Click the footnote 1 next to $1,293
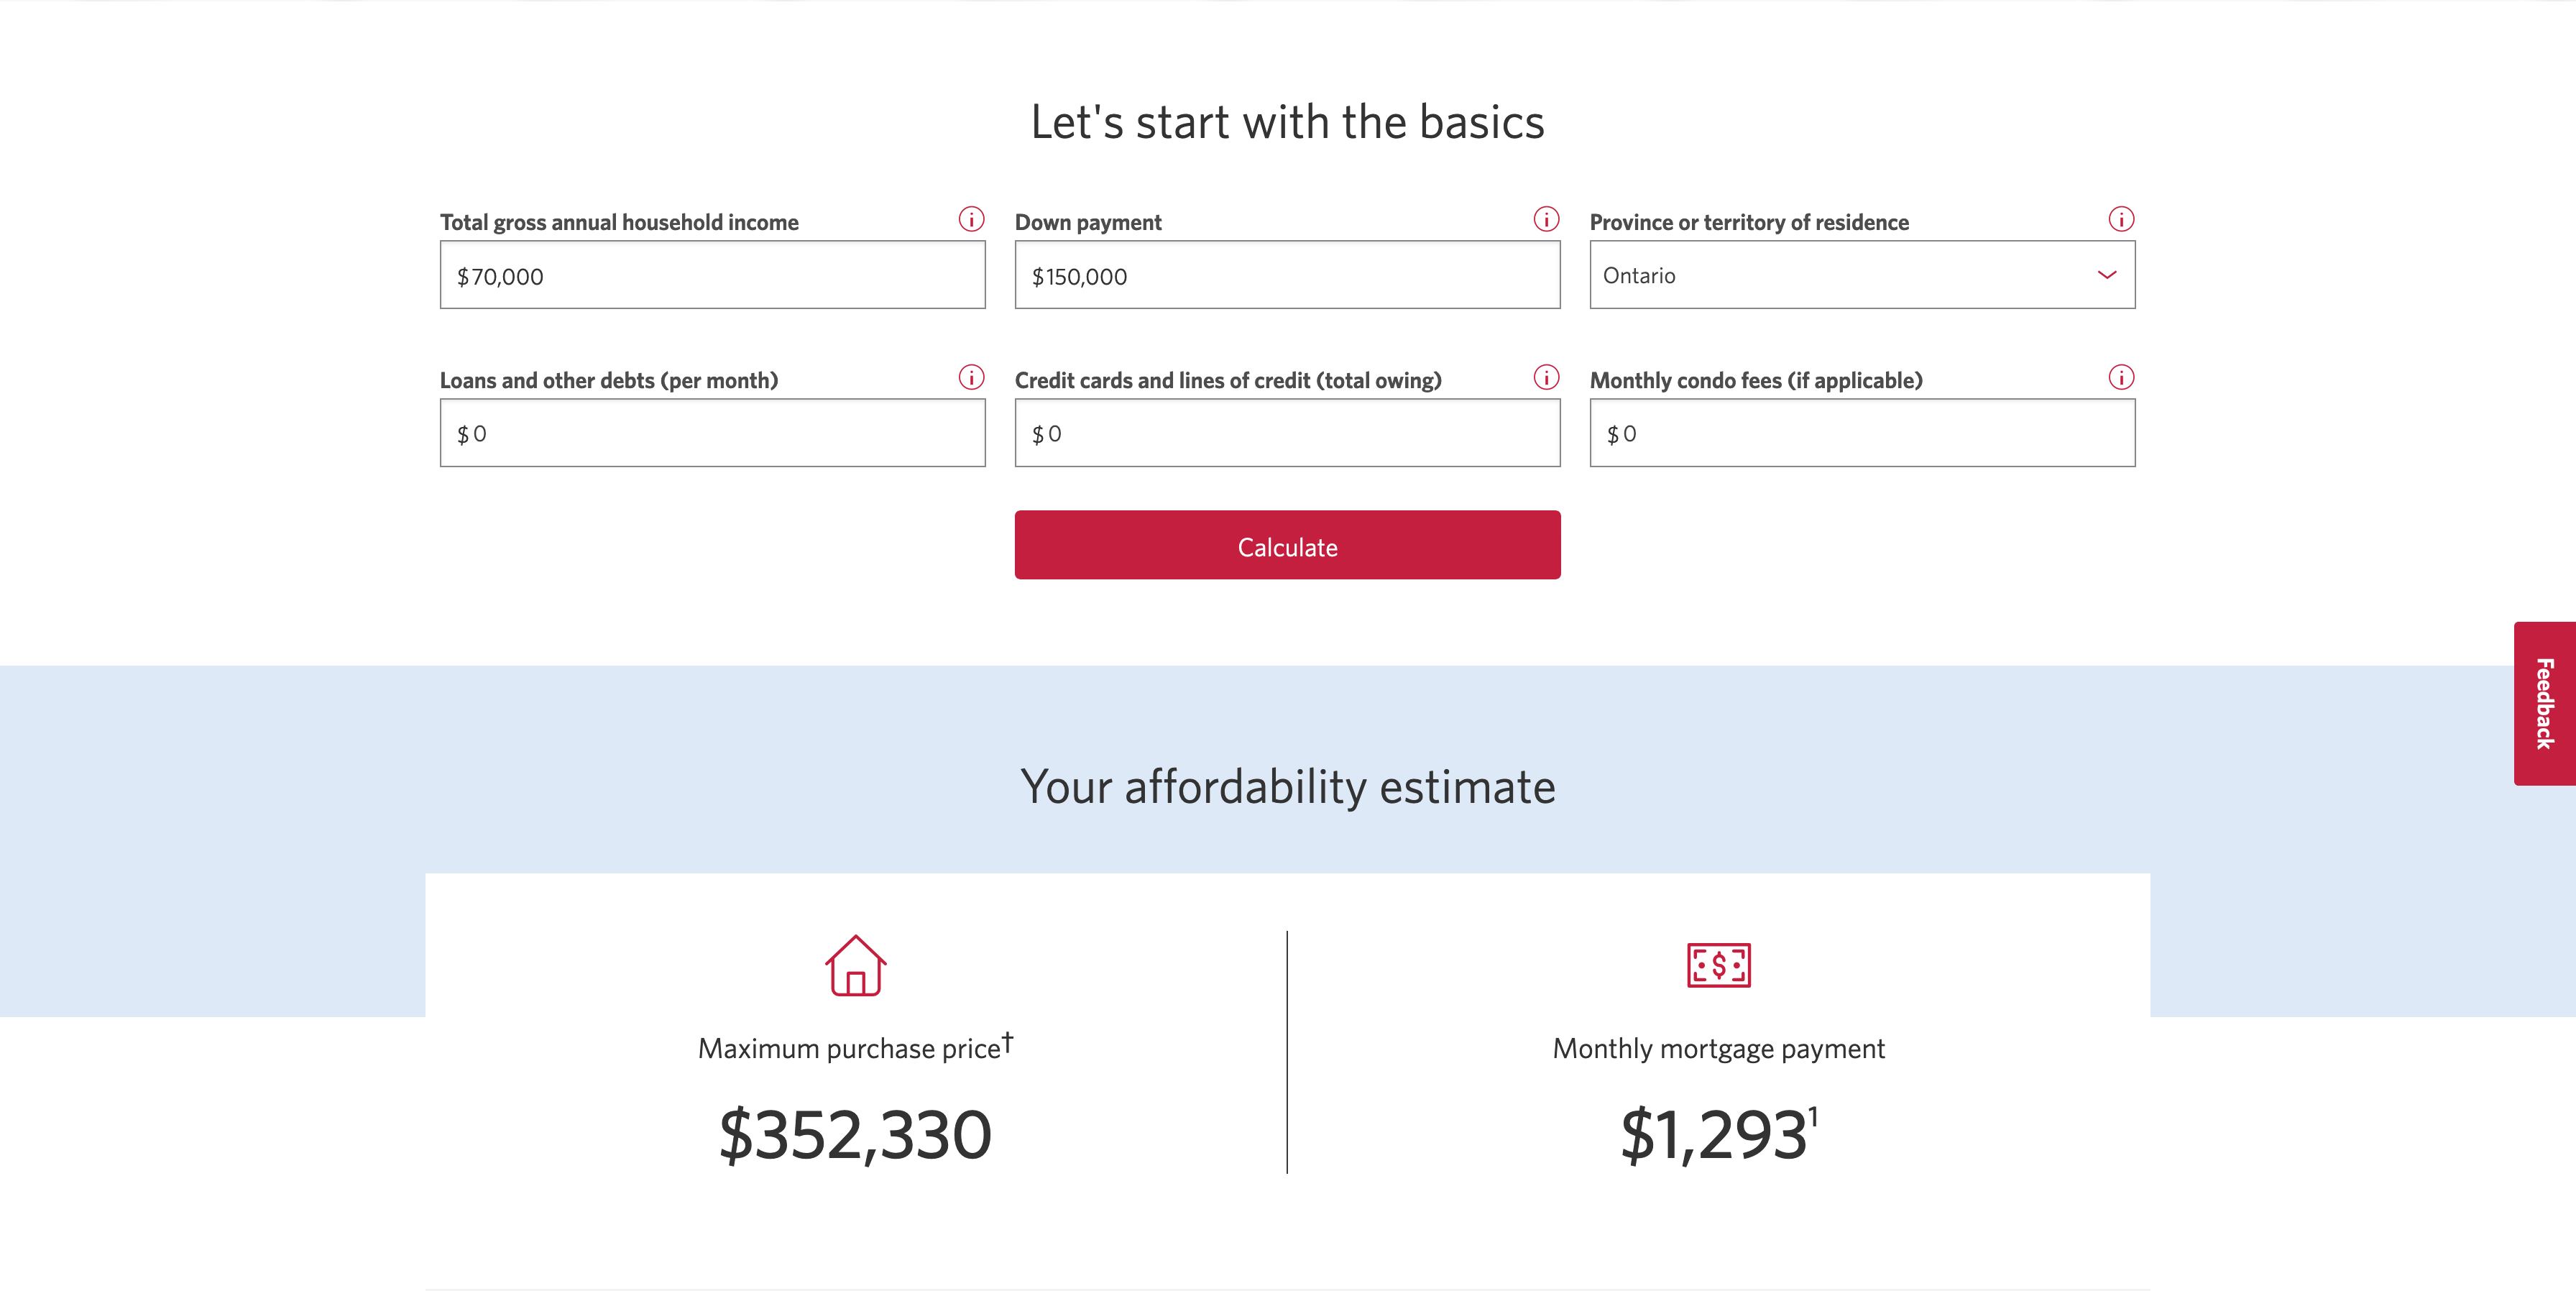This screenshot has width=2576, height=1291. click(x=1813, y=1116)
